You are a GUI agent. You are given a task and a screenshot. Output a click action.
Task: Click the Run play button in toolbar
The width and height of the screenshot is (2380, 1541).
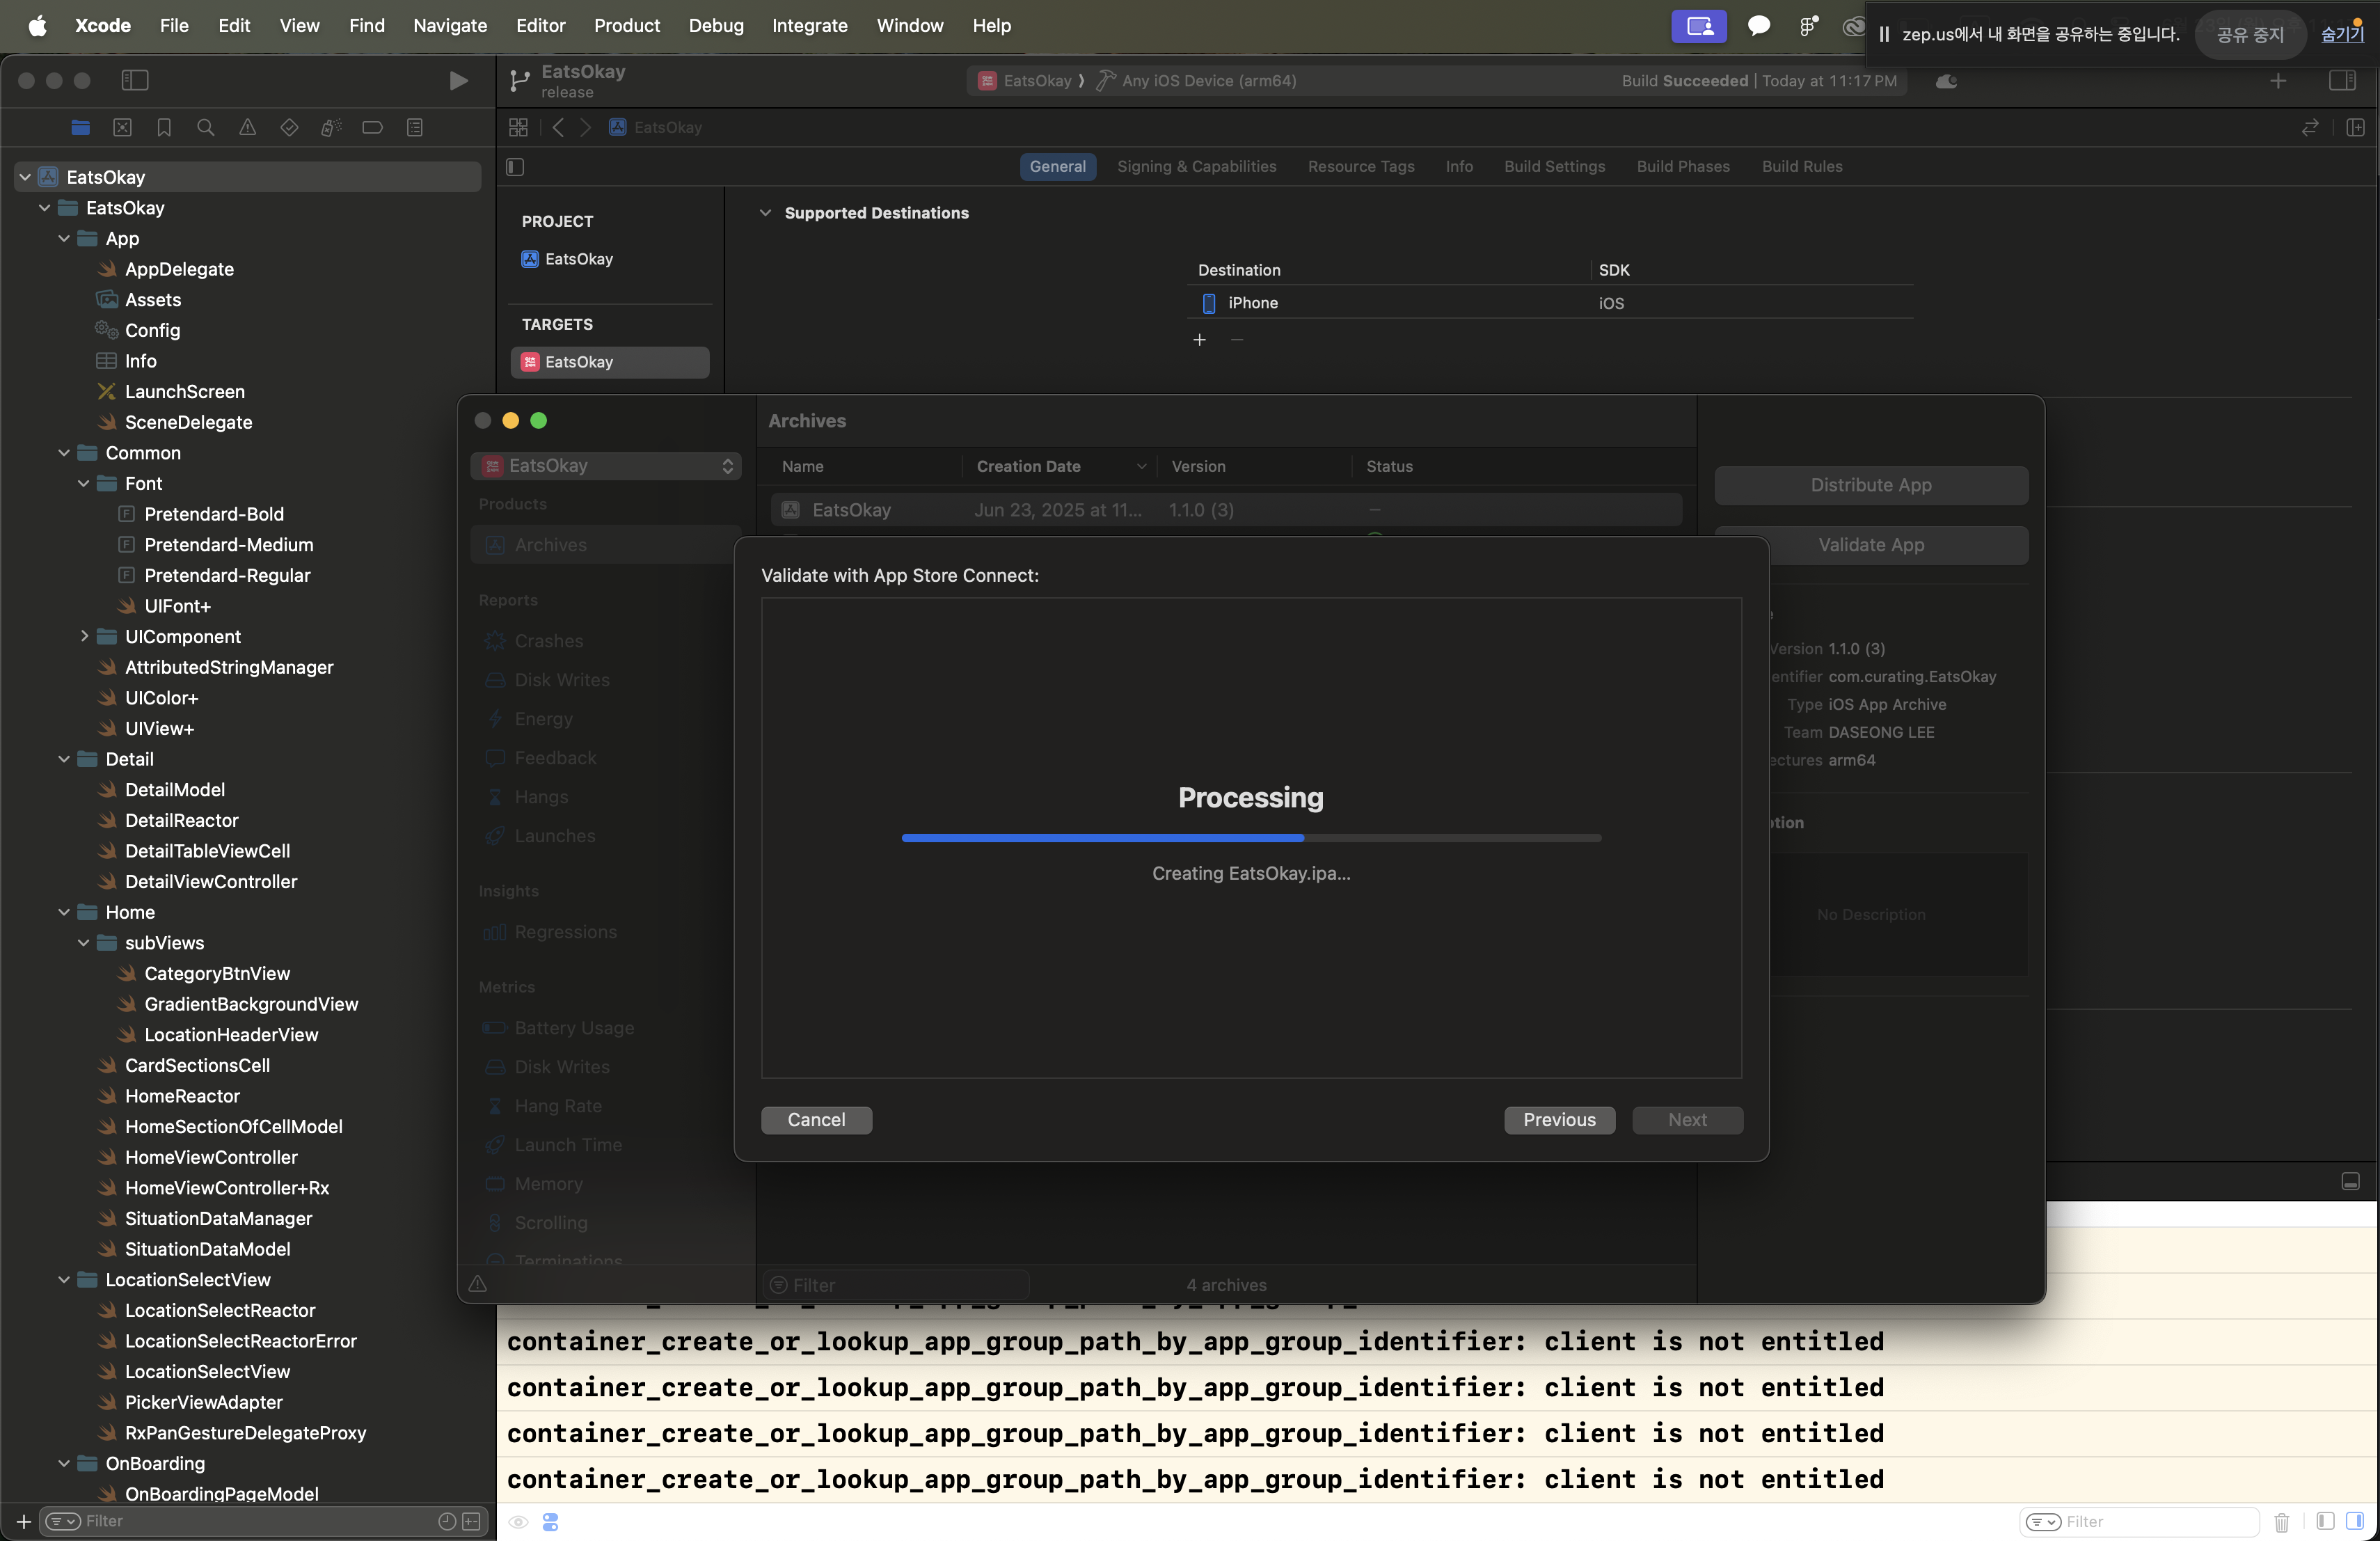pos(458,81)
